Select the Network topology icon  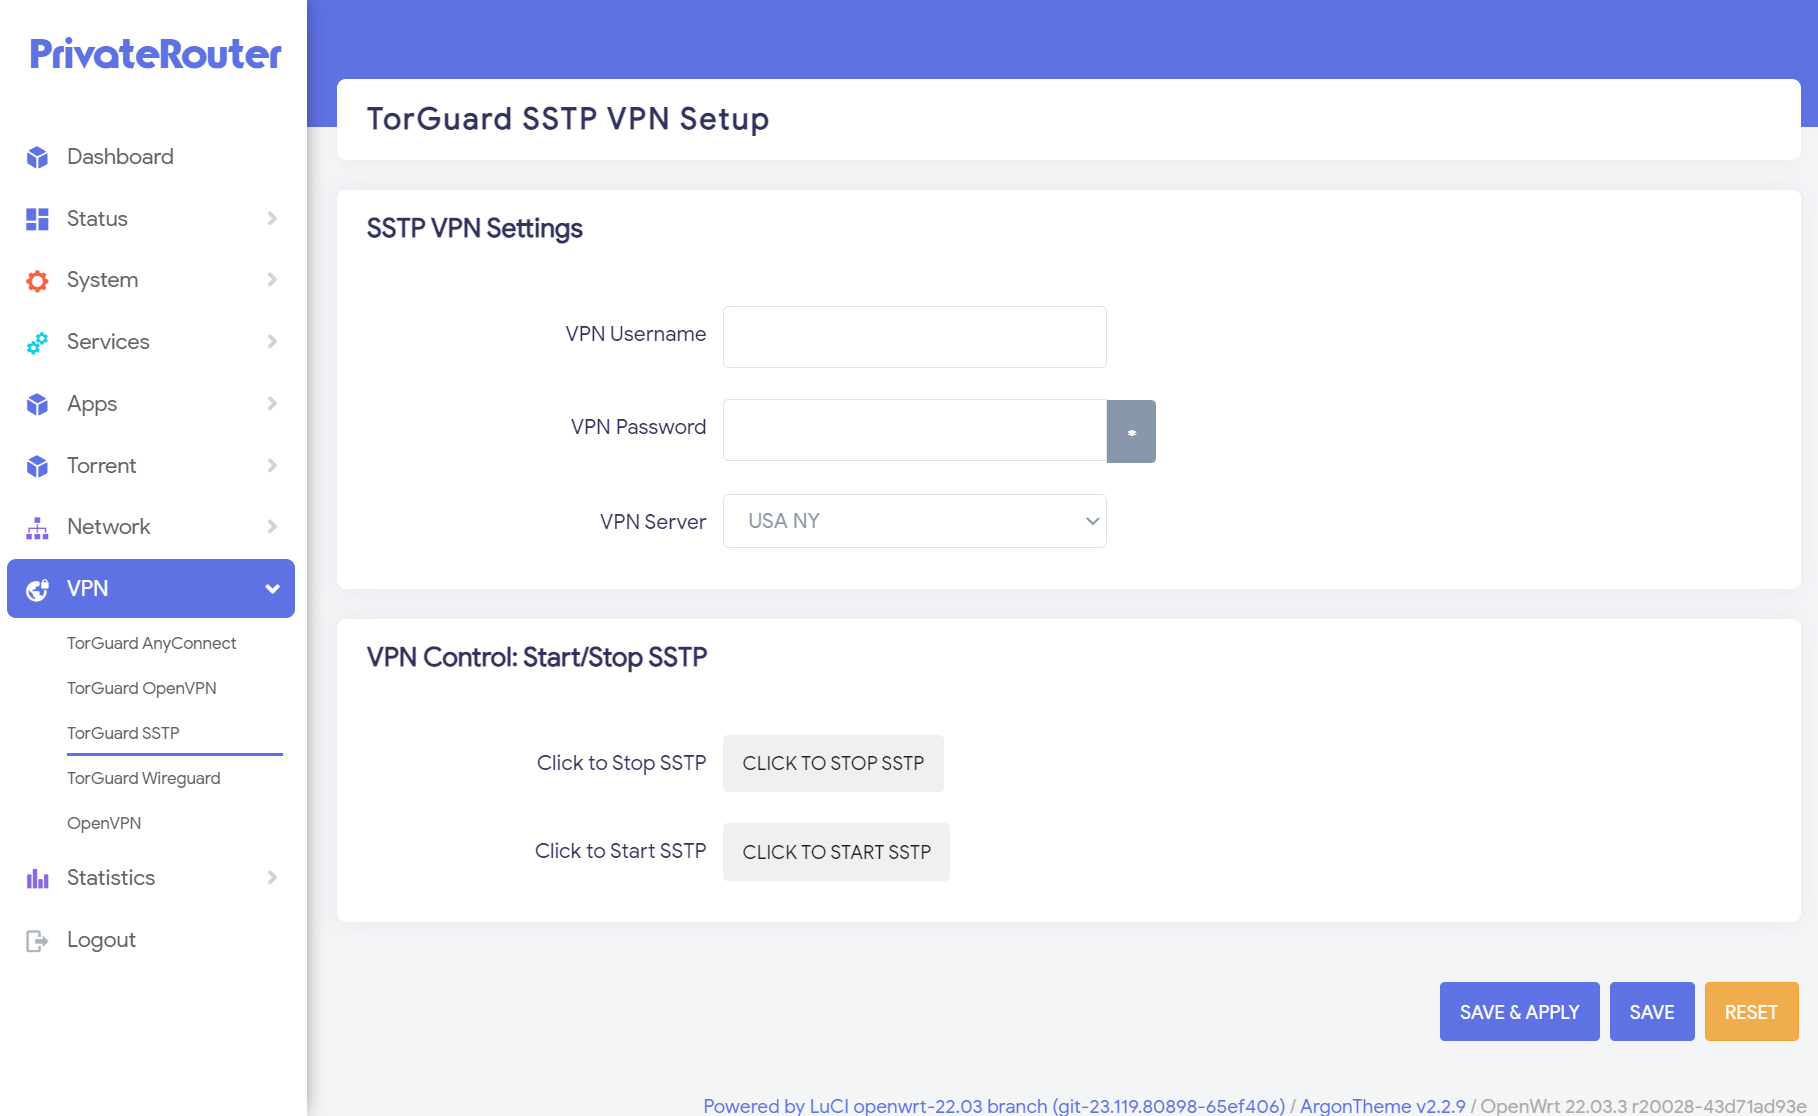tap(37, 526)
